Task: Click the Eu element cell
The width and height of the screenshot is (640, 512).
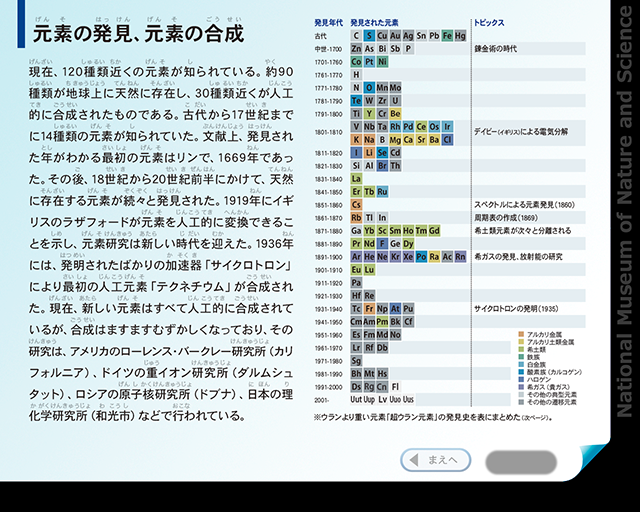Action: pyautogui.click(x=356, y=269)
